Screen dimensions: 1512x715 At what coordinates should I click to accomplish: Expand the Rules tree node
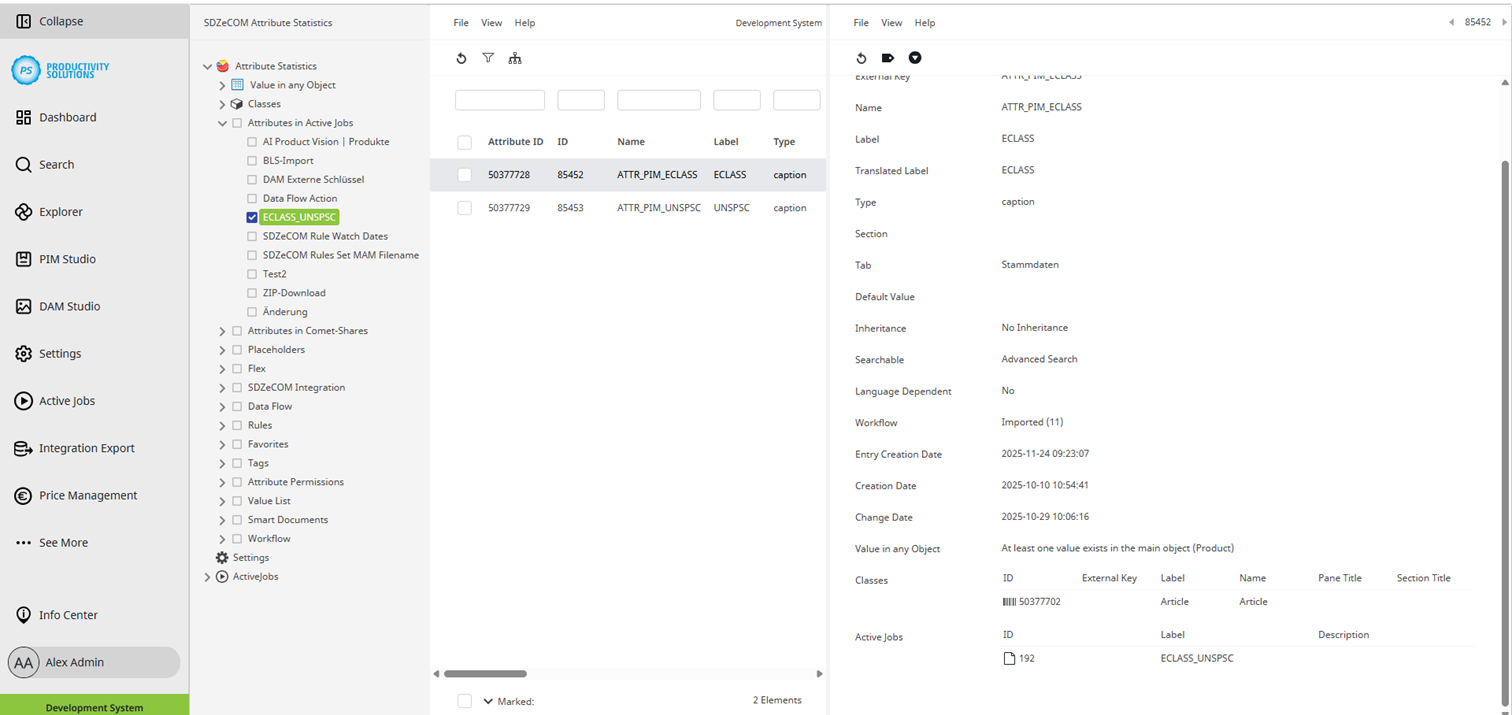pos(222,425)
